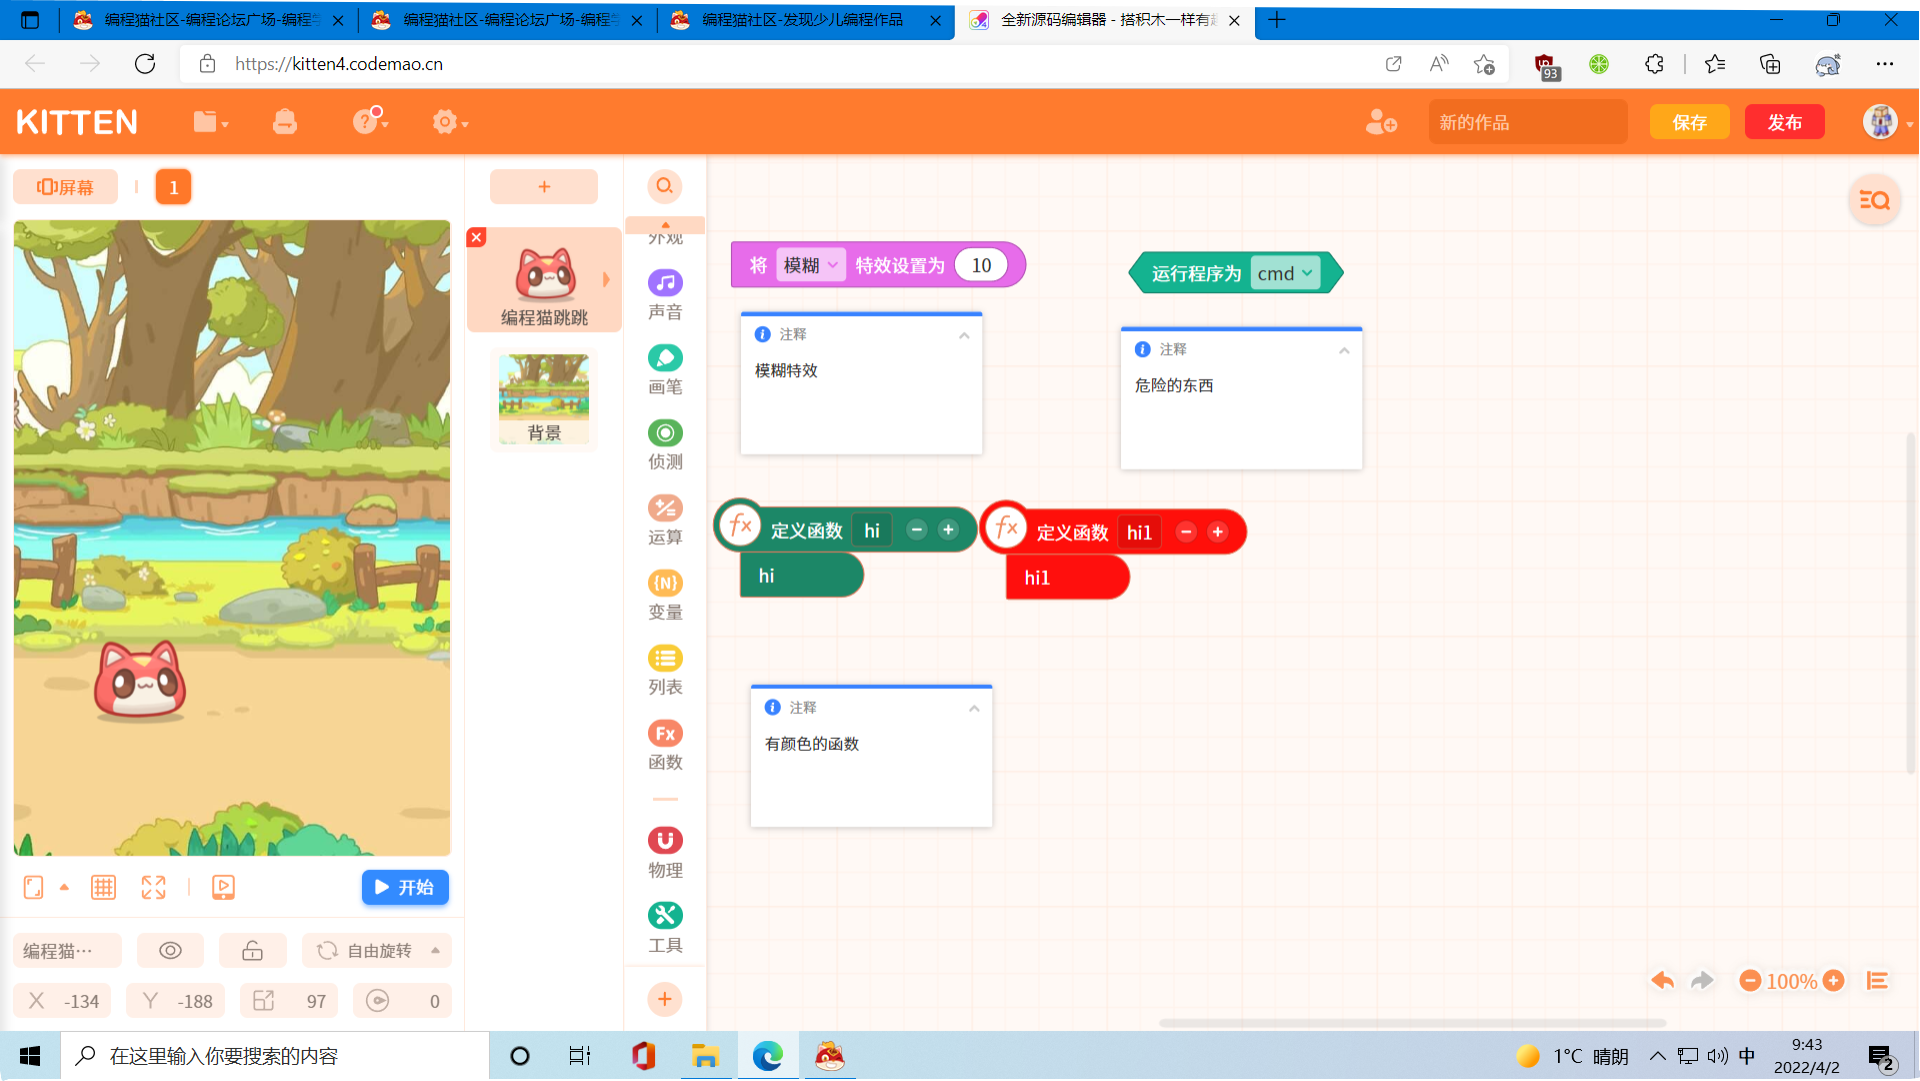
Task: Select the 函数 function block category
Action: pyautogui.click(x=665, y=746)
